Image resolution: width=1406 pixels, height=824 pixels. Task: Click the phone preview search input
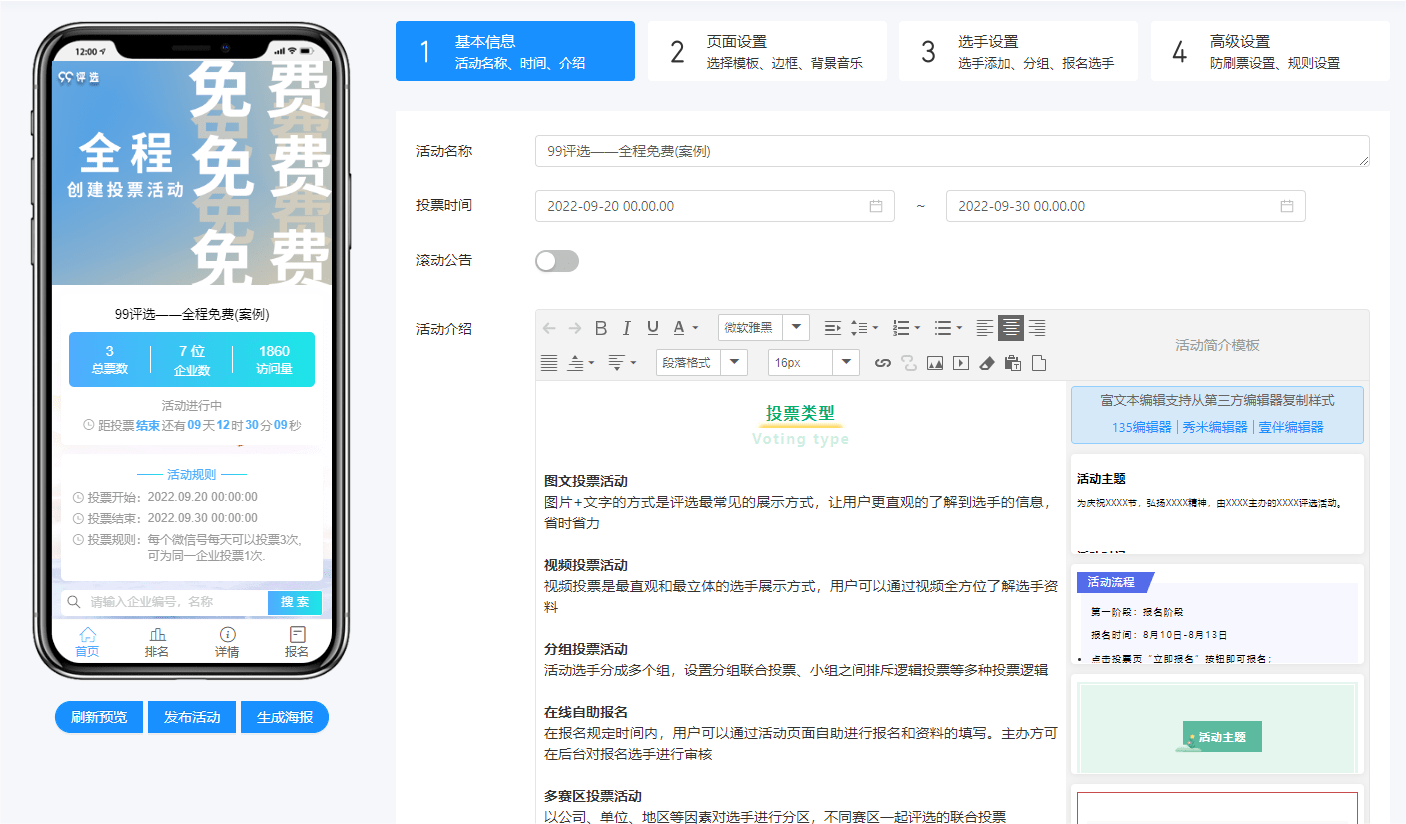(165, 602)
